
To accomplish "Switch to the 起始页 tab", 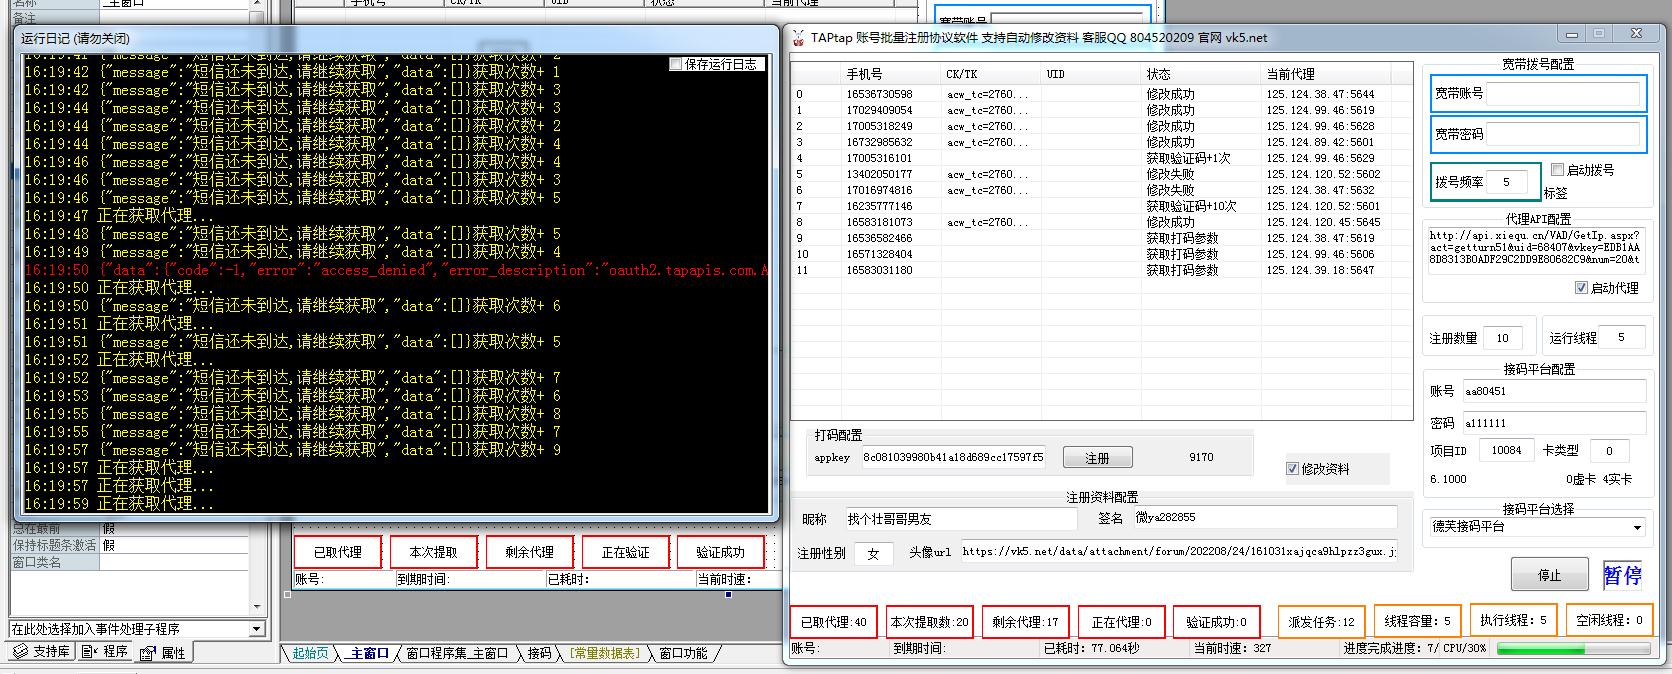I will (310, 654).
